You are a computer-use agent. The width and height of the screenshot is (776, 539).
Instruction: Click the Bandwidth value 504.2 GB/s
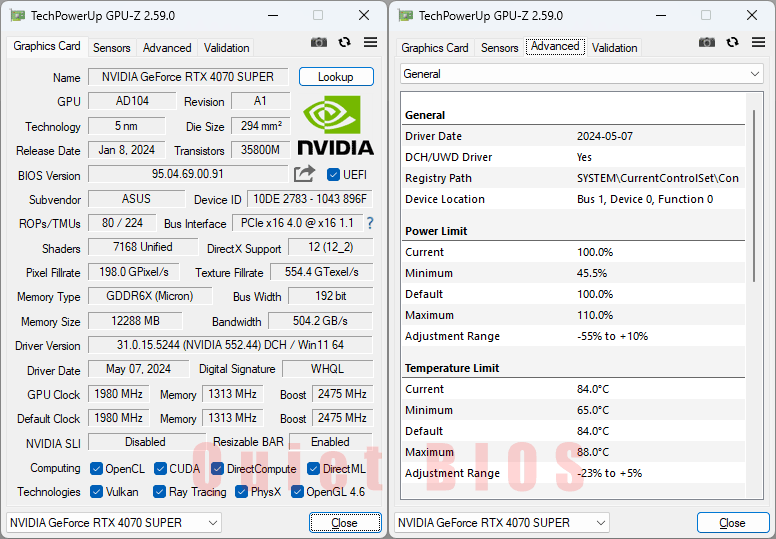(x=320, y=321)
